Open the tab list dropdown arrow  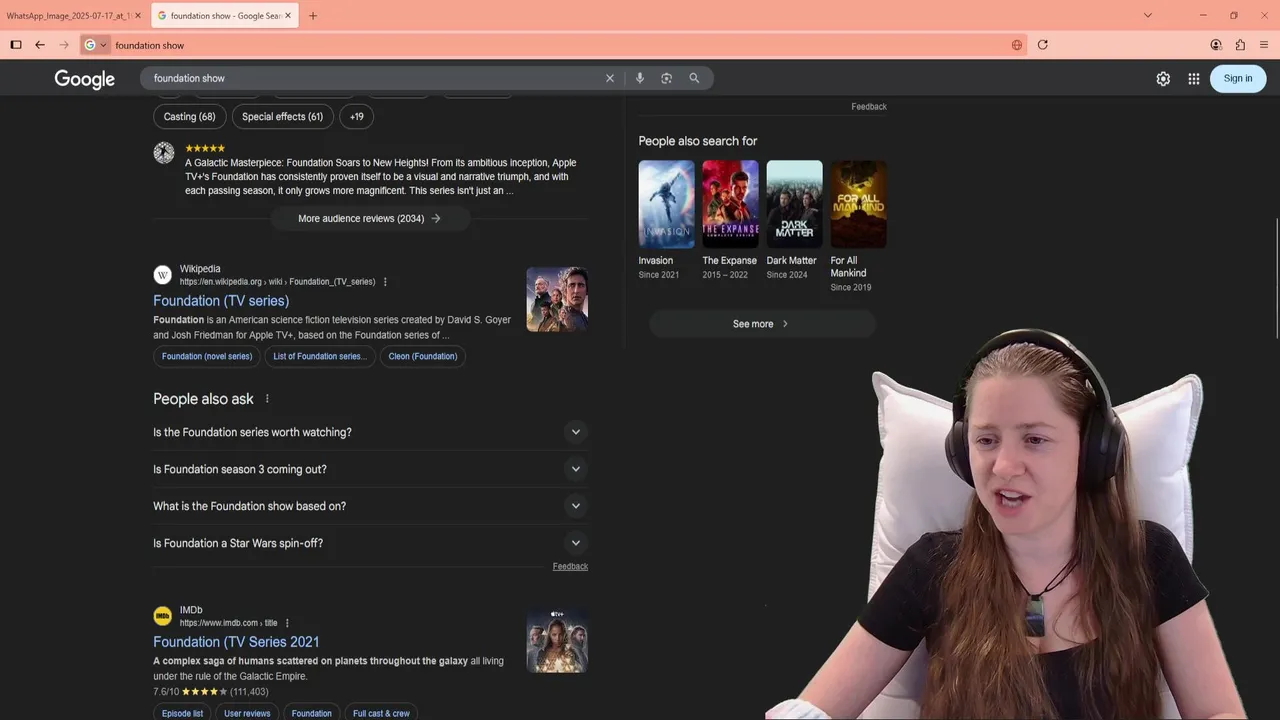pos(1148,15)
